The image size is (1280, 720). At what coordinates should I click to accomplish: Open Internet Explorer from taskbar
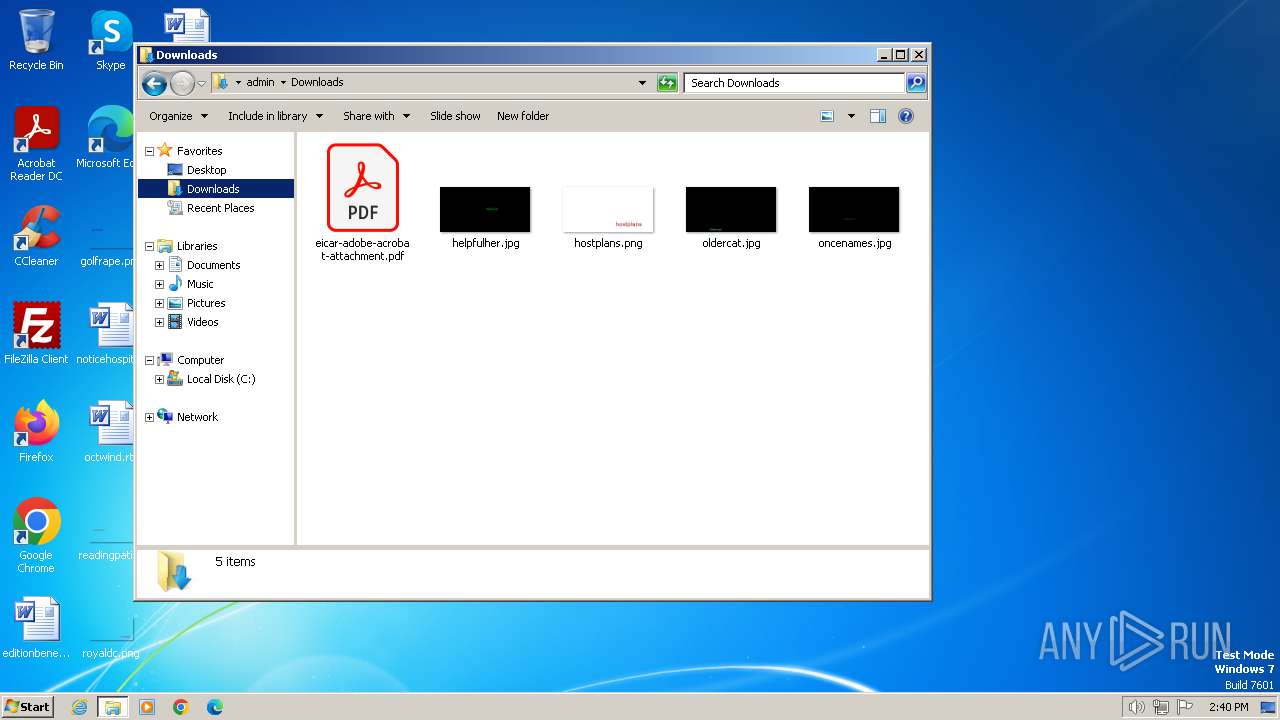(80, 707)
